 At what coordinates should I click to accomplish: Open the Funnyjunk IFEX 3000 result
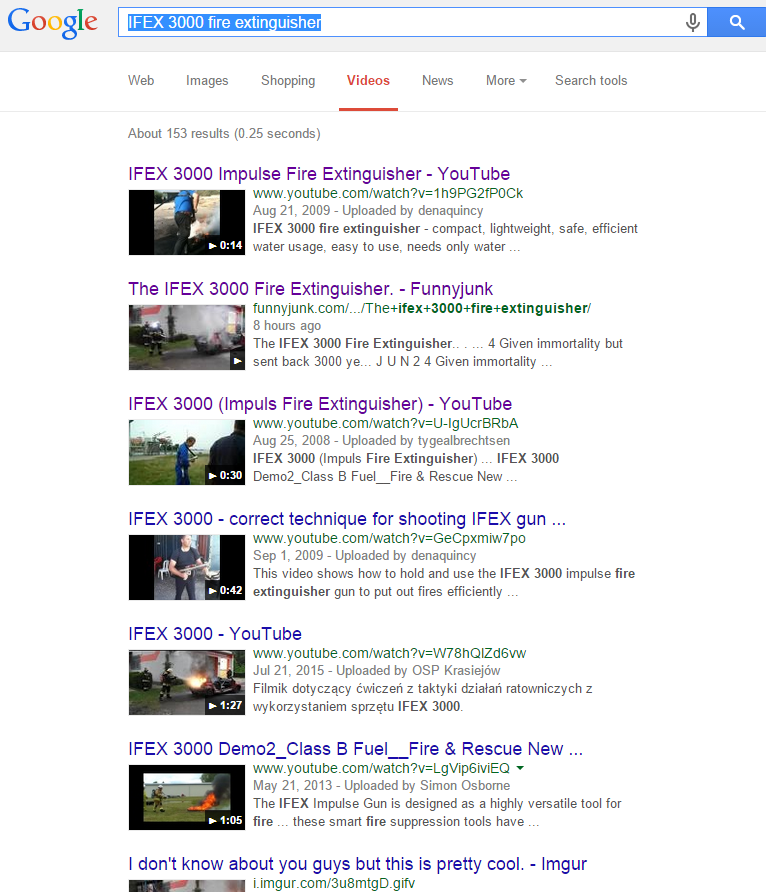(310, 289)
